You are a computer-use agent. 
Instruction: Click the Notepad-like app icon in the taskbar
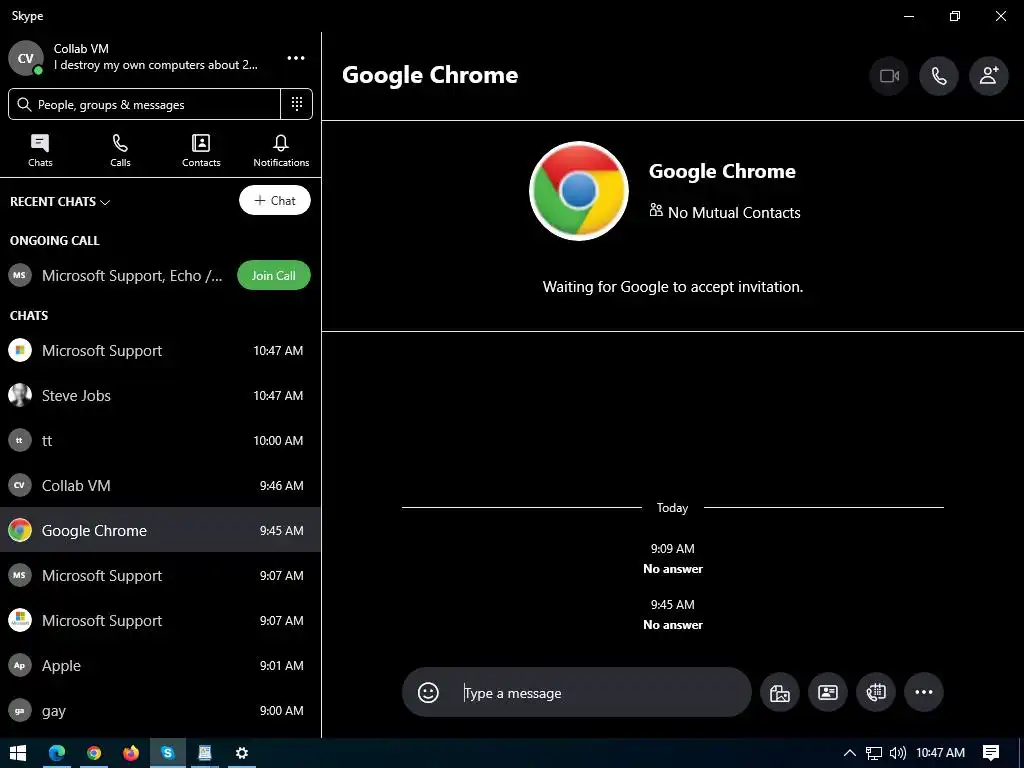click(x=204, y=753)
